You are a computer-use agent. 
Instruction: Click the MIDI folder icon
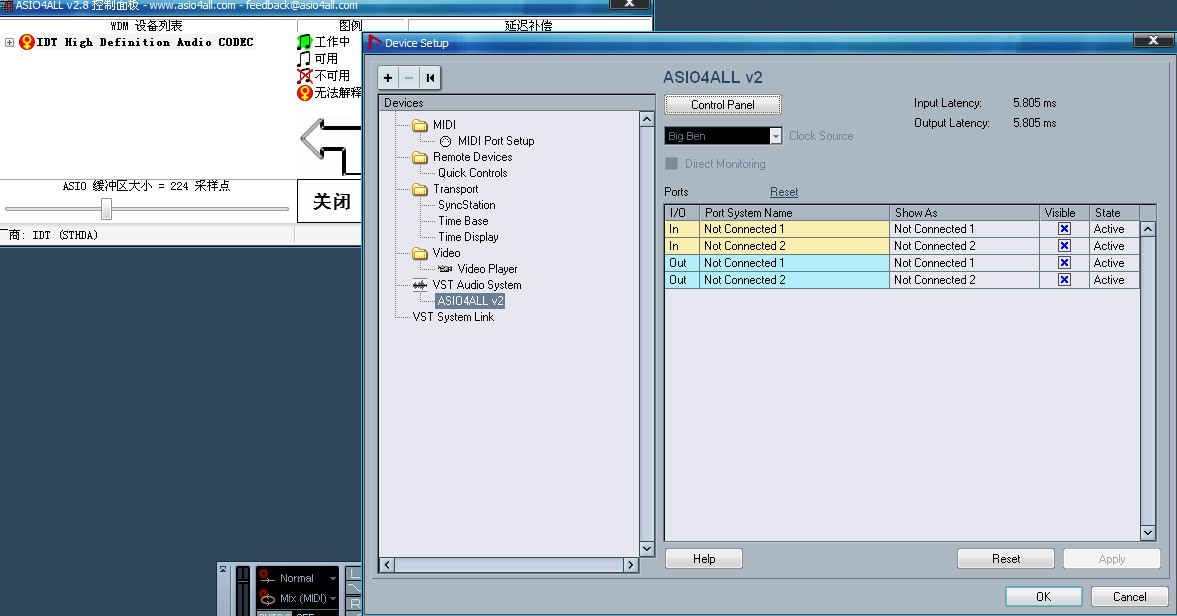click(420, 125)
